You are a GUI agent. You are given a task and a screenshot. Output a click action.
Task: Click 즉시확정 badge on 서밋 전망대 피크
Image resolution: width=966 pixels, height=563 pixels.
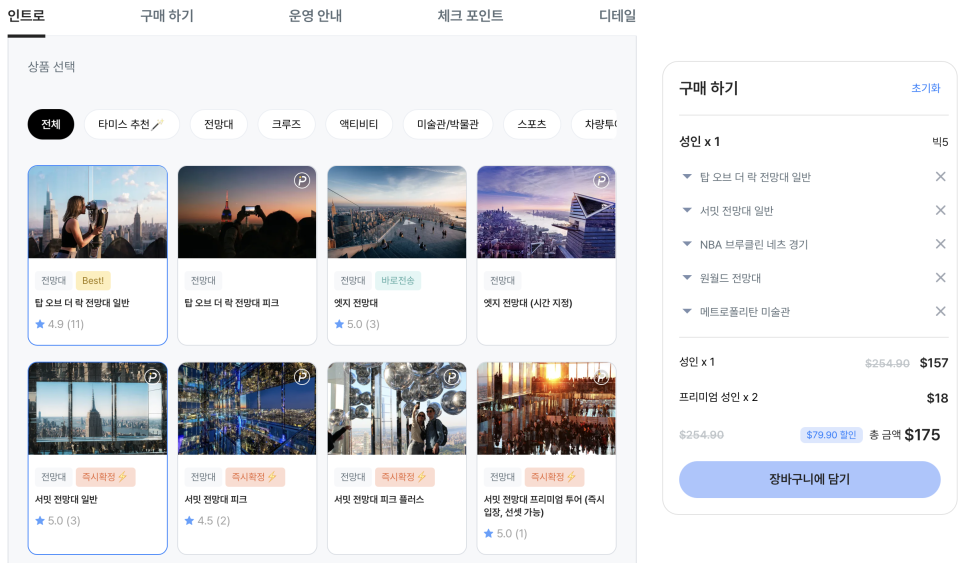click(254, 477)
